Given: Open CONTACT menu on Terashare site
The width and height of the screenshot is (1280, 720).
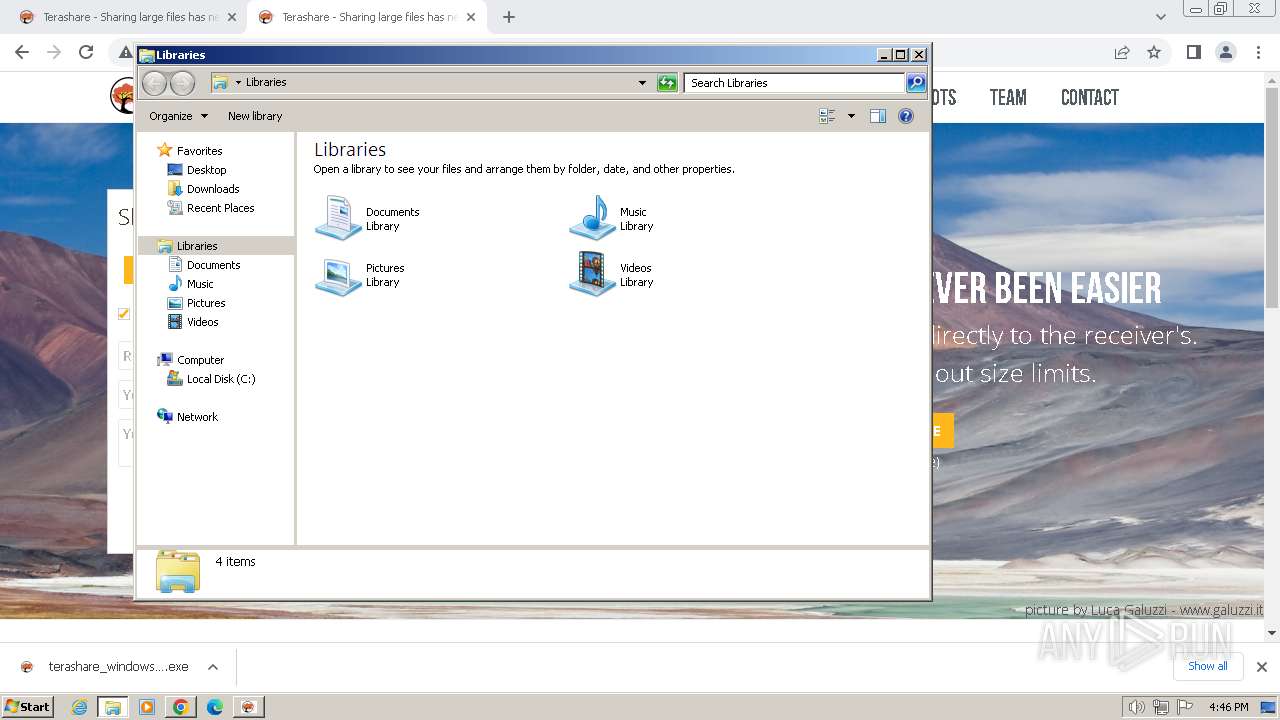Looking at the screenshot, I should pos(1089,97).
